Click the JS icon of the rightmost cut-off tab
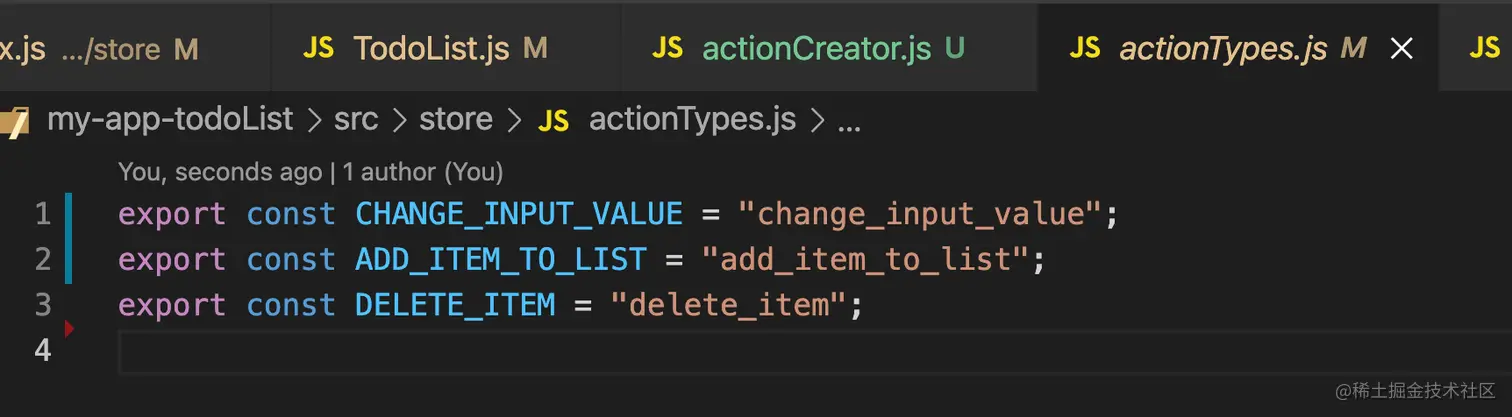 [1484, 47]
